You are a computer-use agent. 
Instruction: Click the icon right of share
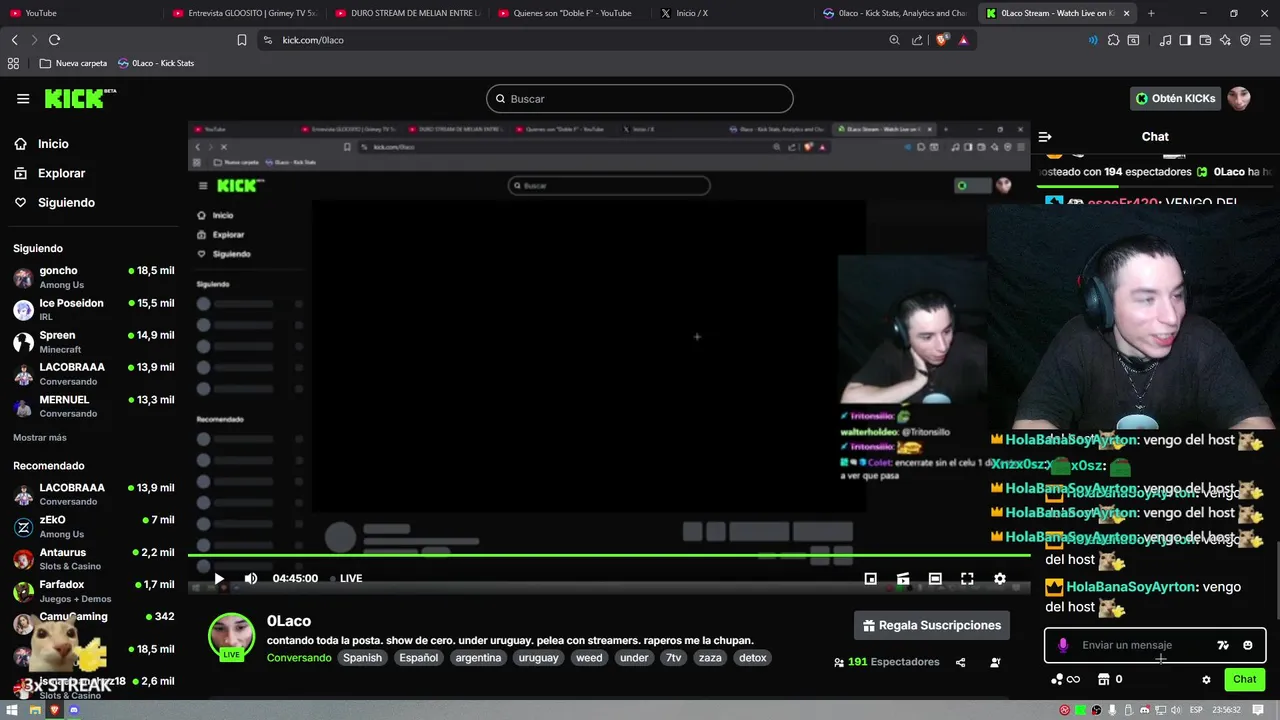pyautogui.click(x=995, y=662)
